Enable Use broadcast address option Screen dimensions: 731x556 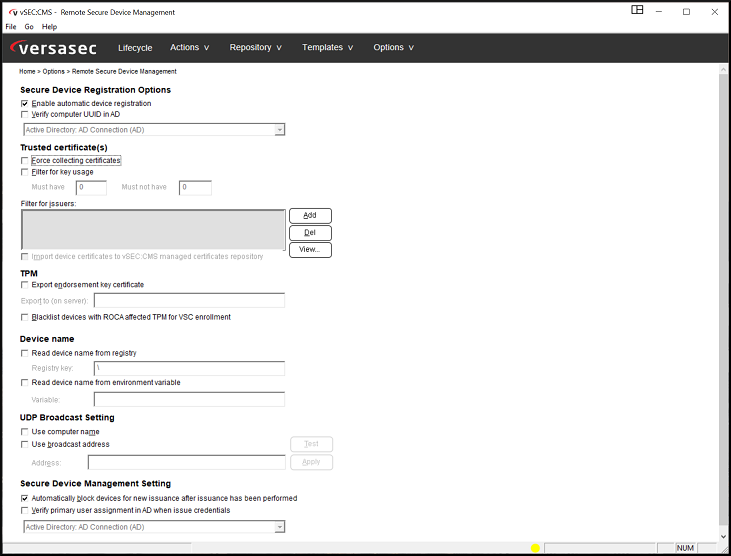coord(25,445)
